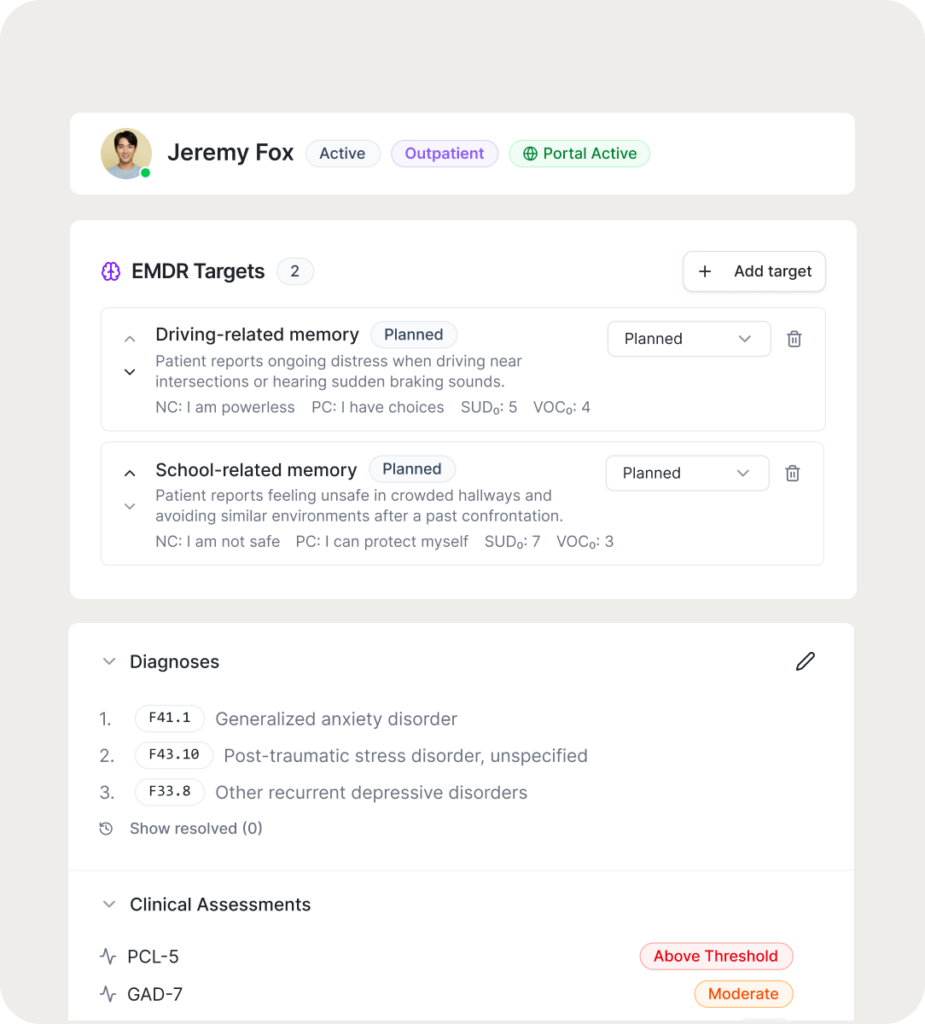Select the F43.10 diagnosis code chip

click(174, 755)
